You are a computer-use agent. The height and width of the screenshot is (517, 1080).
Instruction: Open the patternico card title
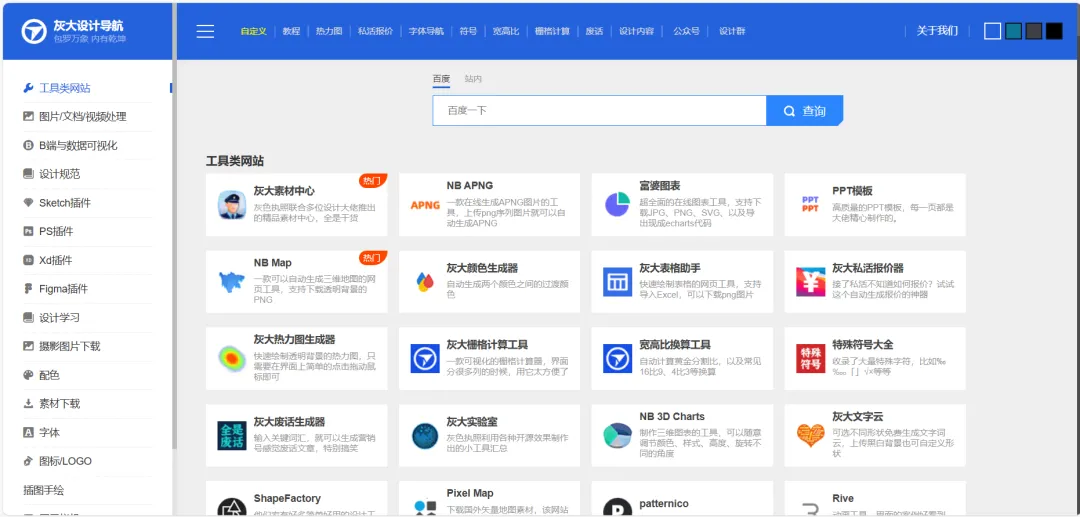[664, 504]
